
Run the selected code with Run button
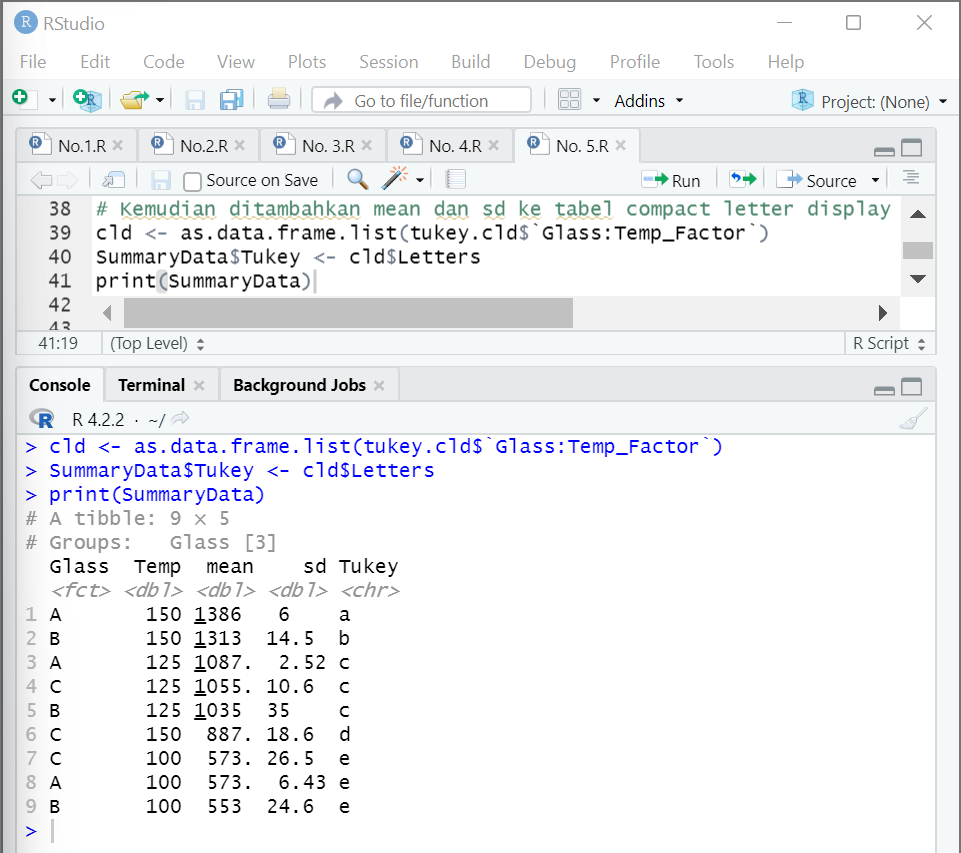[672, 178]
